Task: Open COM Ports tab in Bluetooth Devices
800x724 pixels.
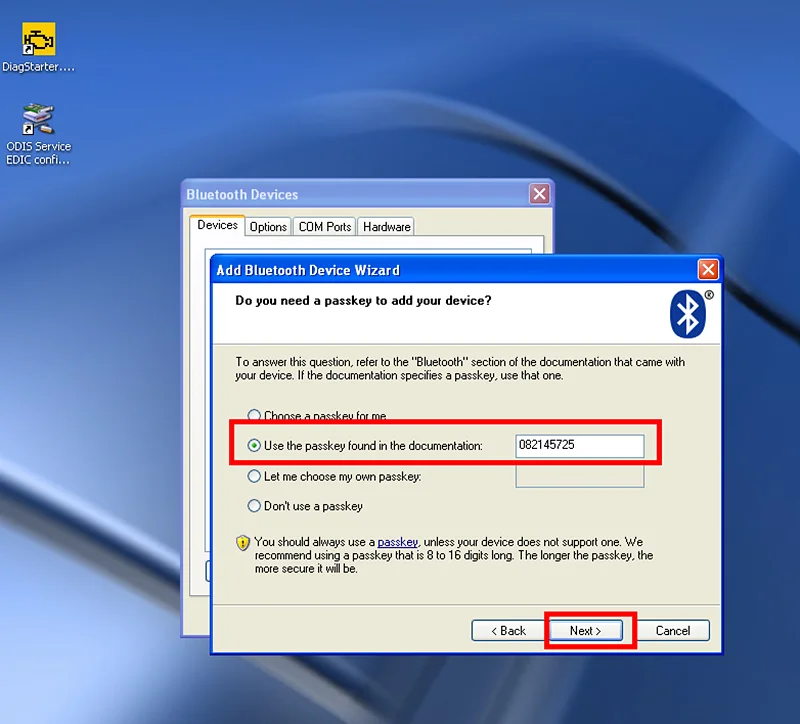Action: [x=324, y=227]
